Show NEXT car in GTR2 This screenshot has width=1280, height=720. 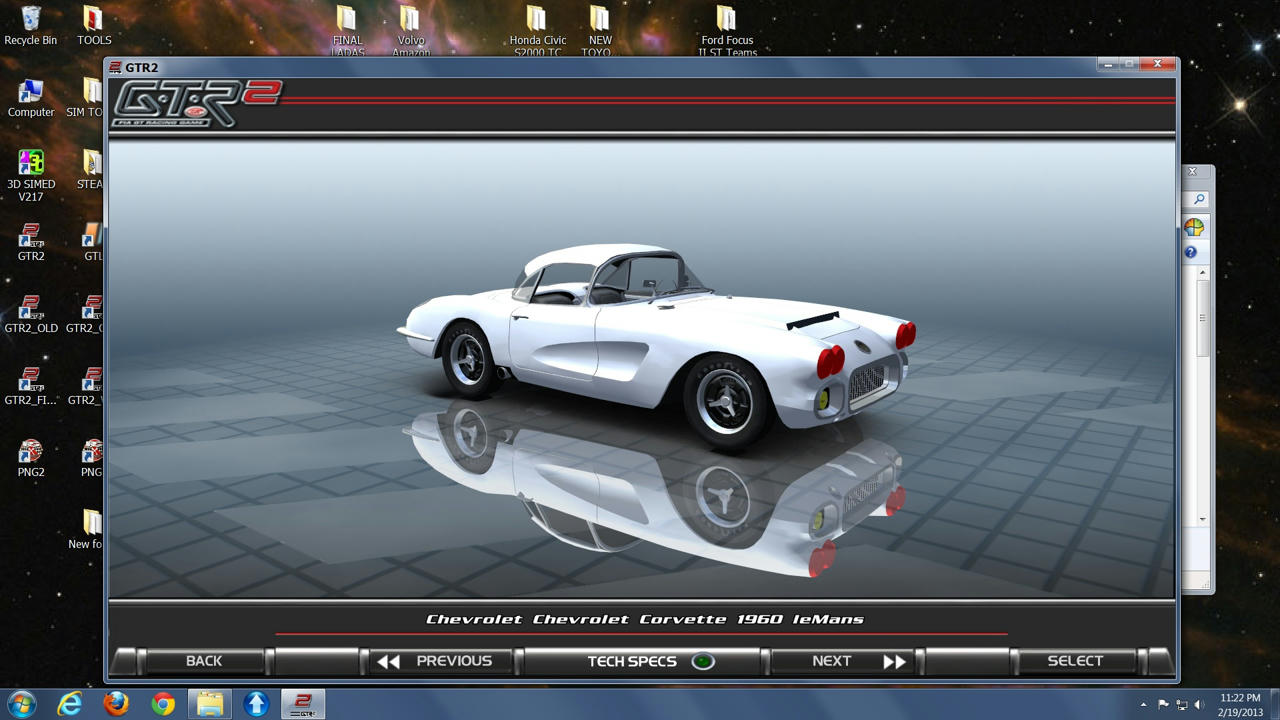845,661
